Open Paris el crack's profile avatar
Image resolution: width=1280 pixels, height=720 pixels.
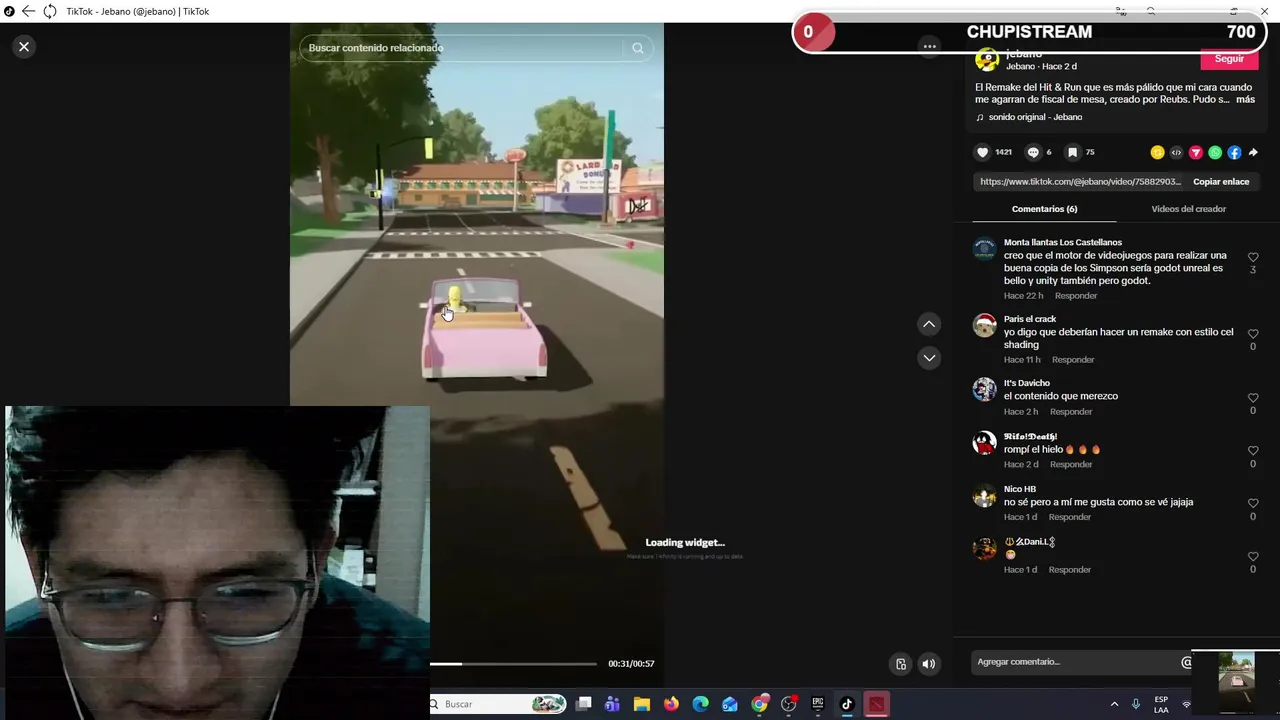[985, 325]
